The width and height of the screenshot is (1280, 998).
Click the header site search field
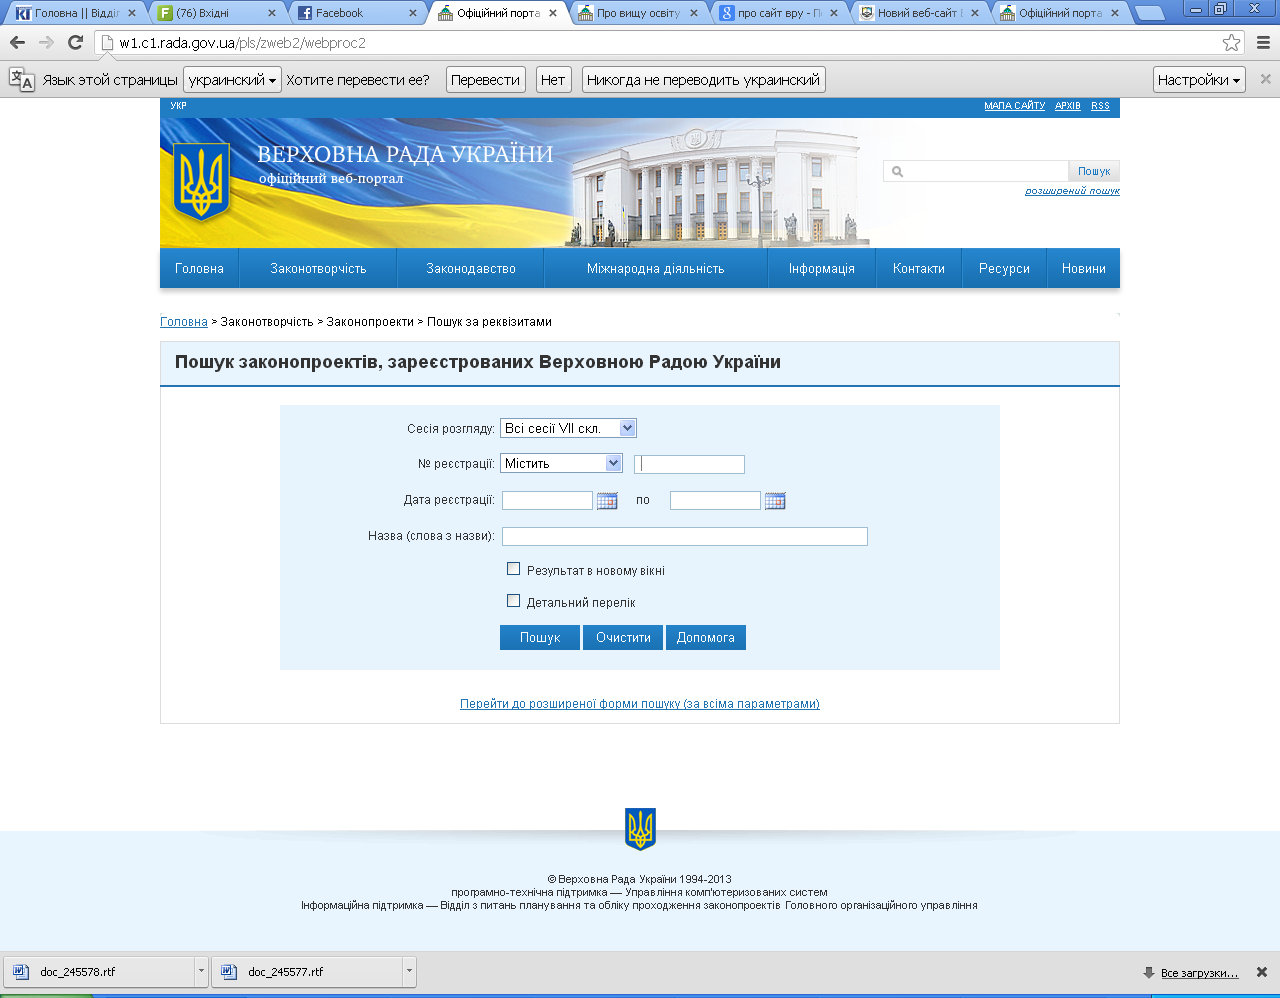(x=977, y=171)
